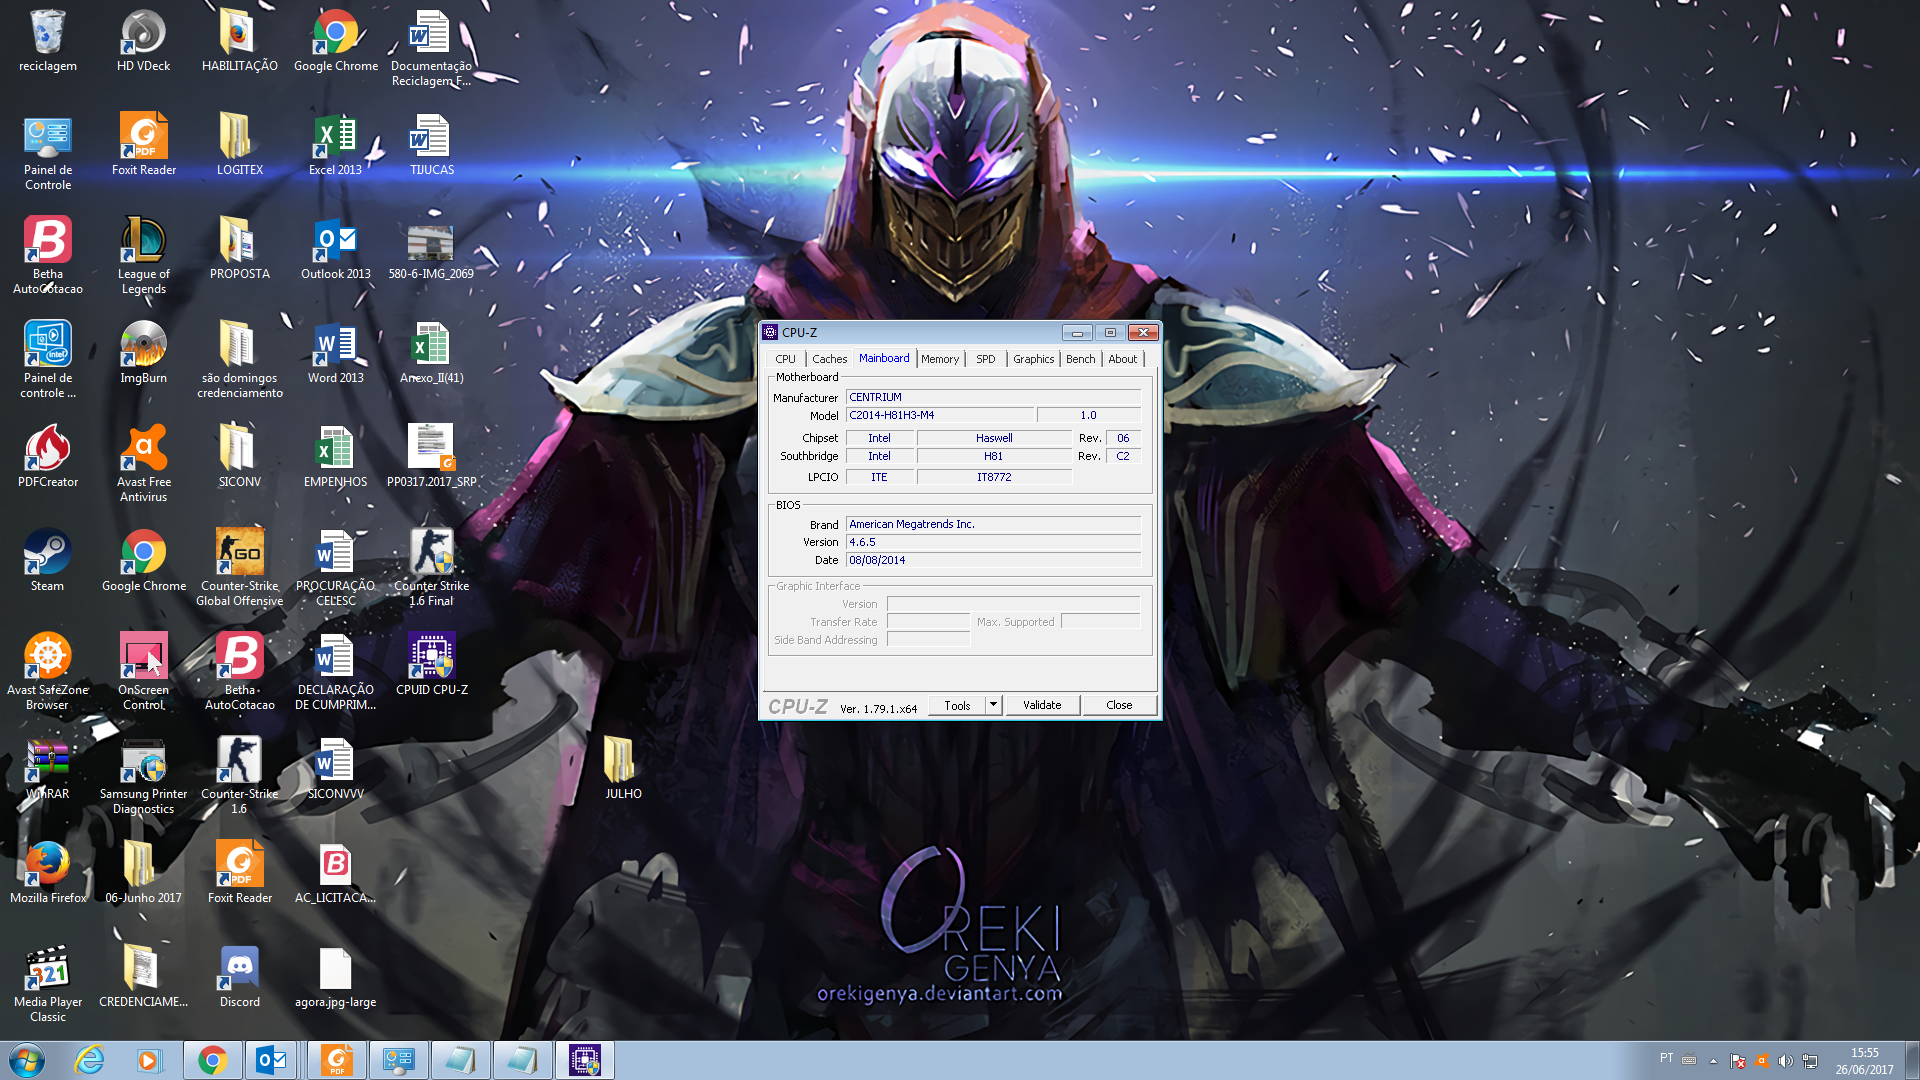The image size is (1920, 1080).
Task: Open the CPUID CPU-Z desktop shortcut
Action: tap(432, 662)
